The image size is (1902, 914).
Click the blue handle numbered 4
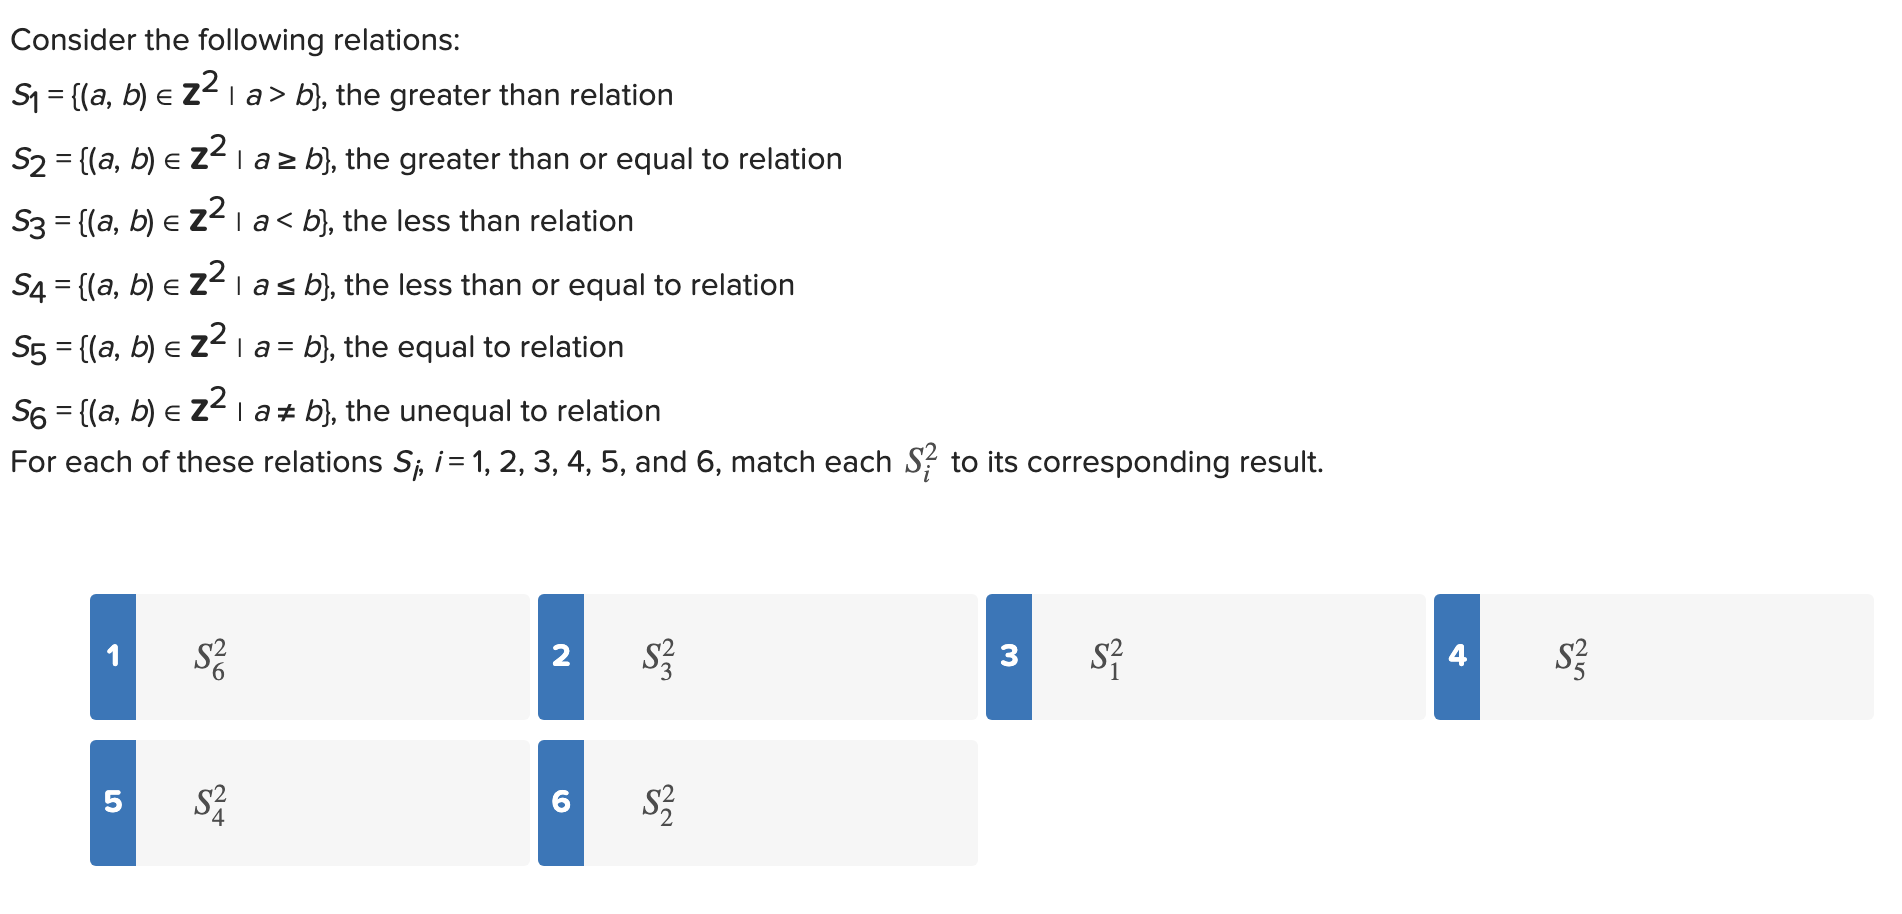tap(1457, 657)
